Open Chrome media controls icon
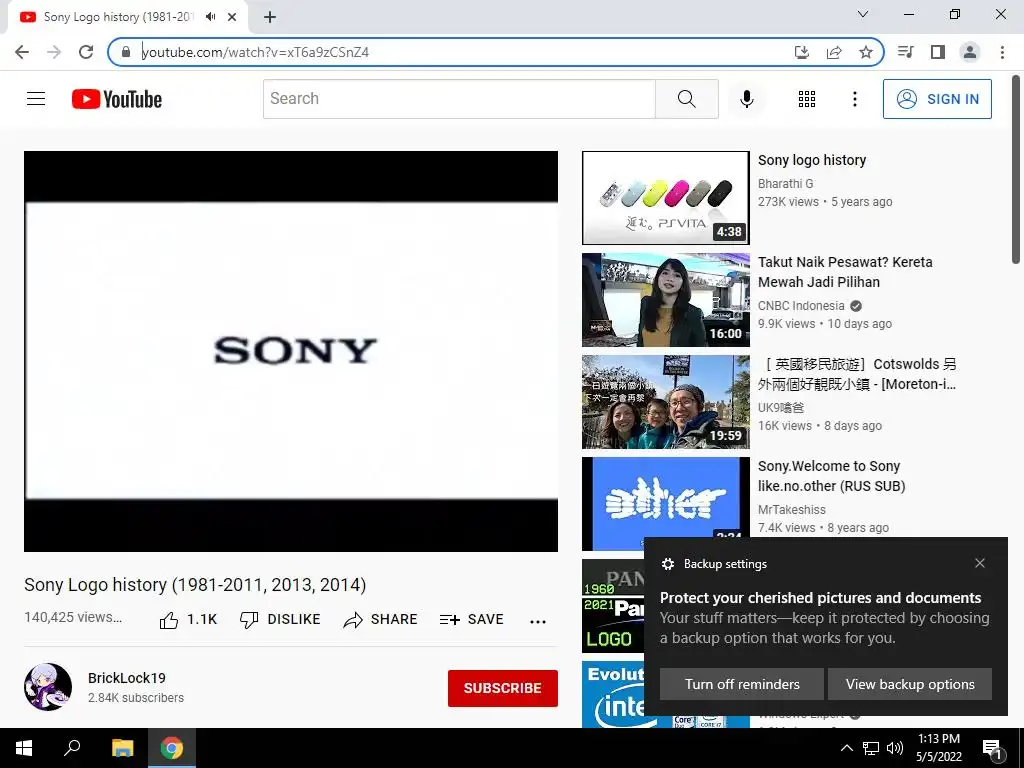The image size is (1024, 768). tap(905, 52)
